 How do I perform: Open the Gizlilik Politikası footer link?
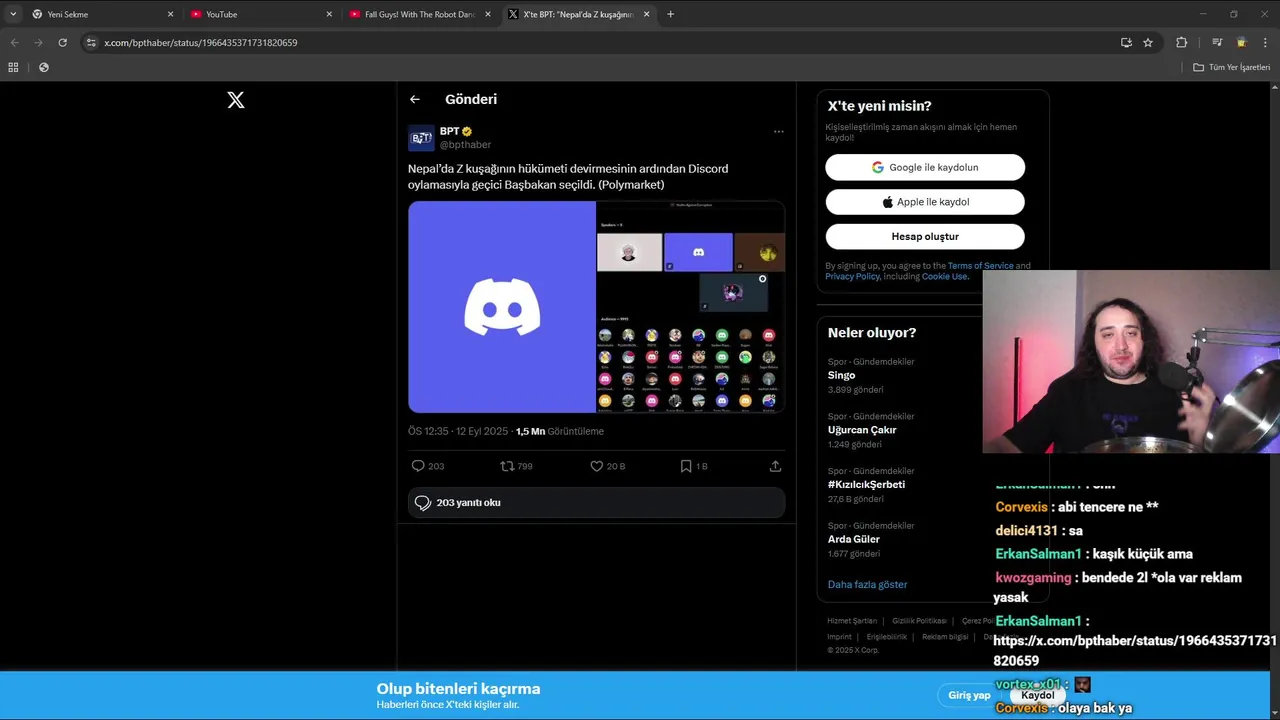point(919,621)
